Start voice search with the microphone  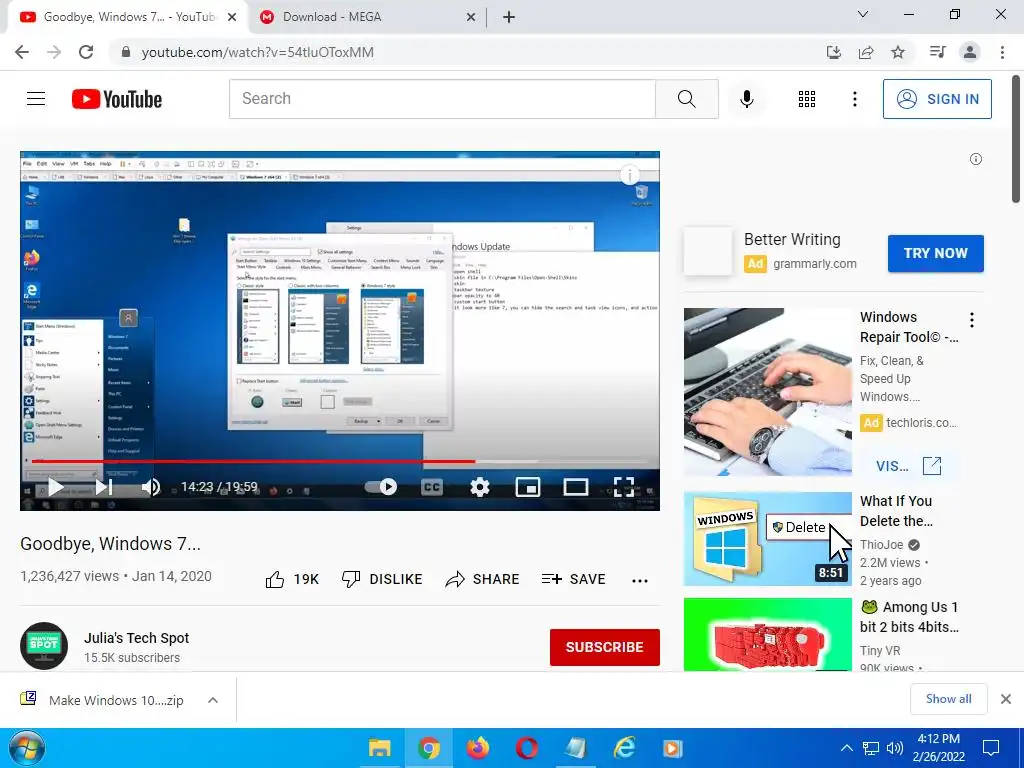pyautogui.click(x=746, y=99)
